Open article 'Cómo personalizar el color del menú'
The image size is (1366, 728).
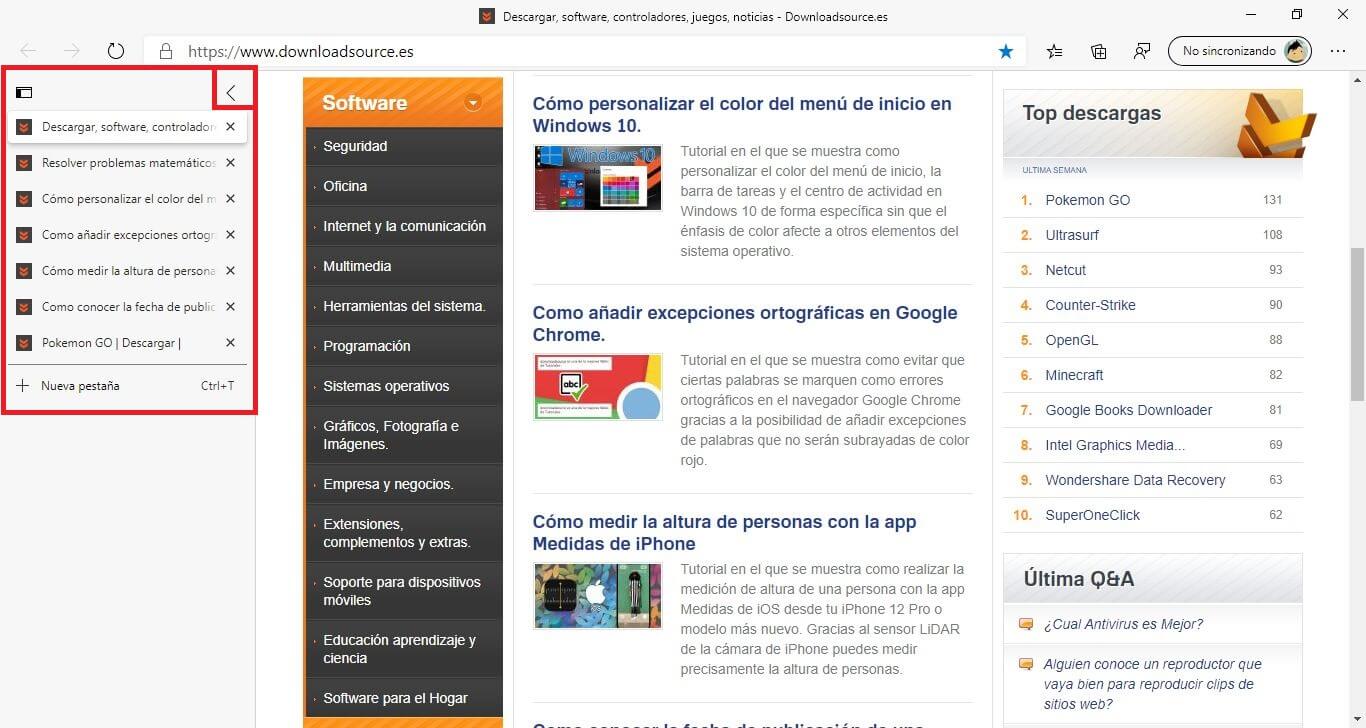pos(742,114)
